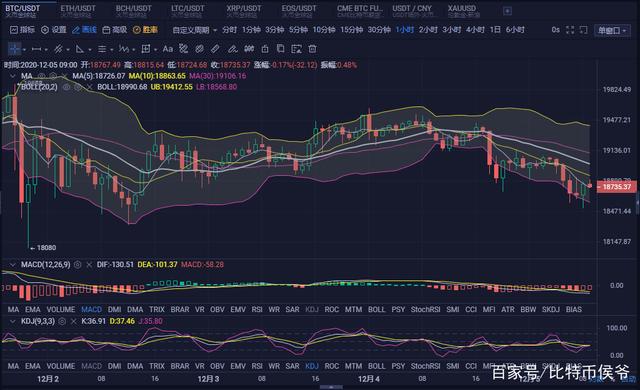Click the brush eraser drawing icon
The image size is (640, 390).
pyautogui.click(x=232, y=49)
